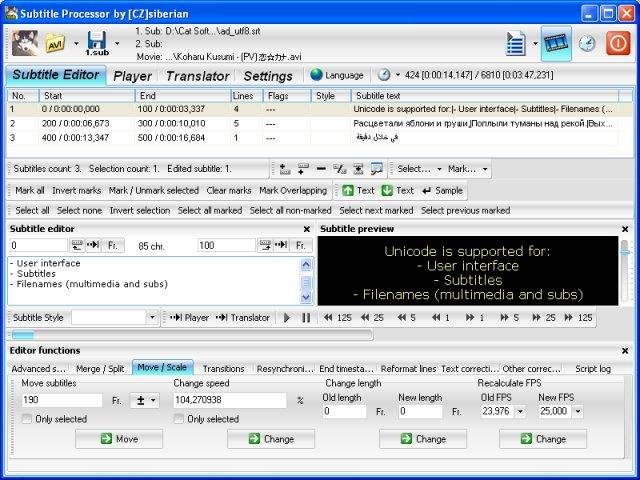Screen dimensions: 640x480
Task: Open the Script log tab
Action: tap(593, 369)
